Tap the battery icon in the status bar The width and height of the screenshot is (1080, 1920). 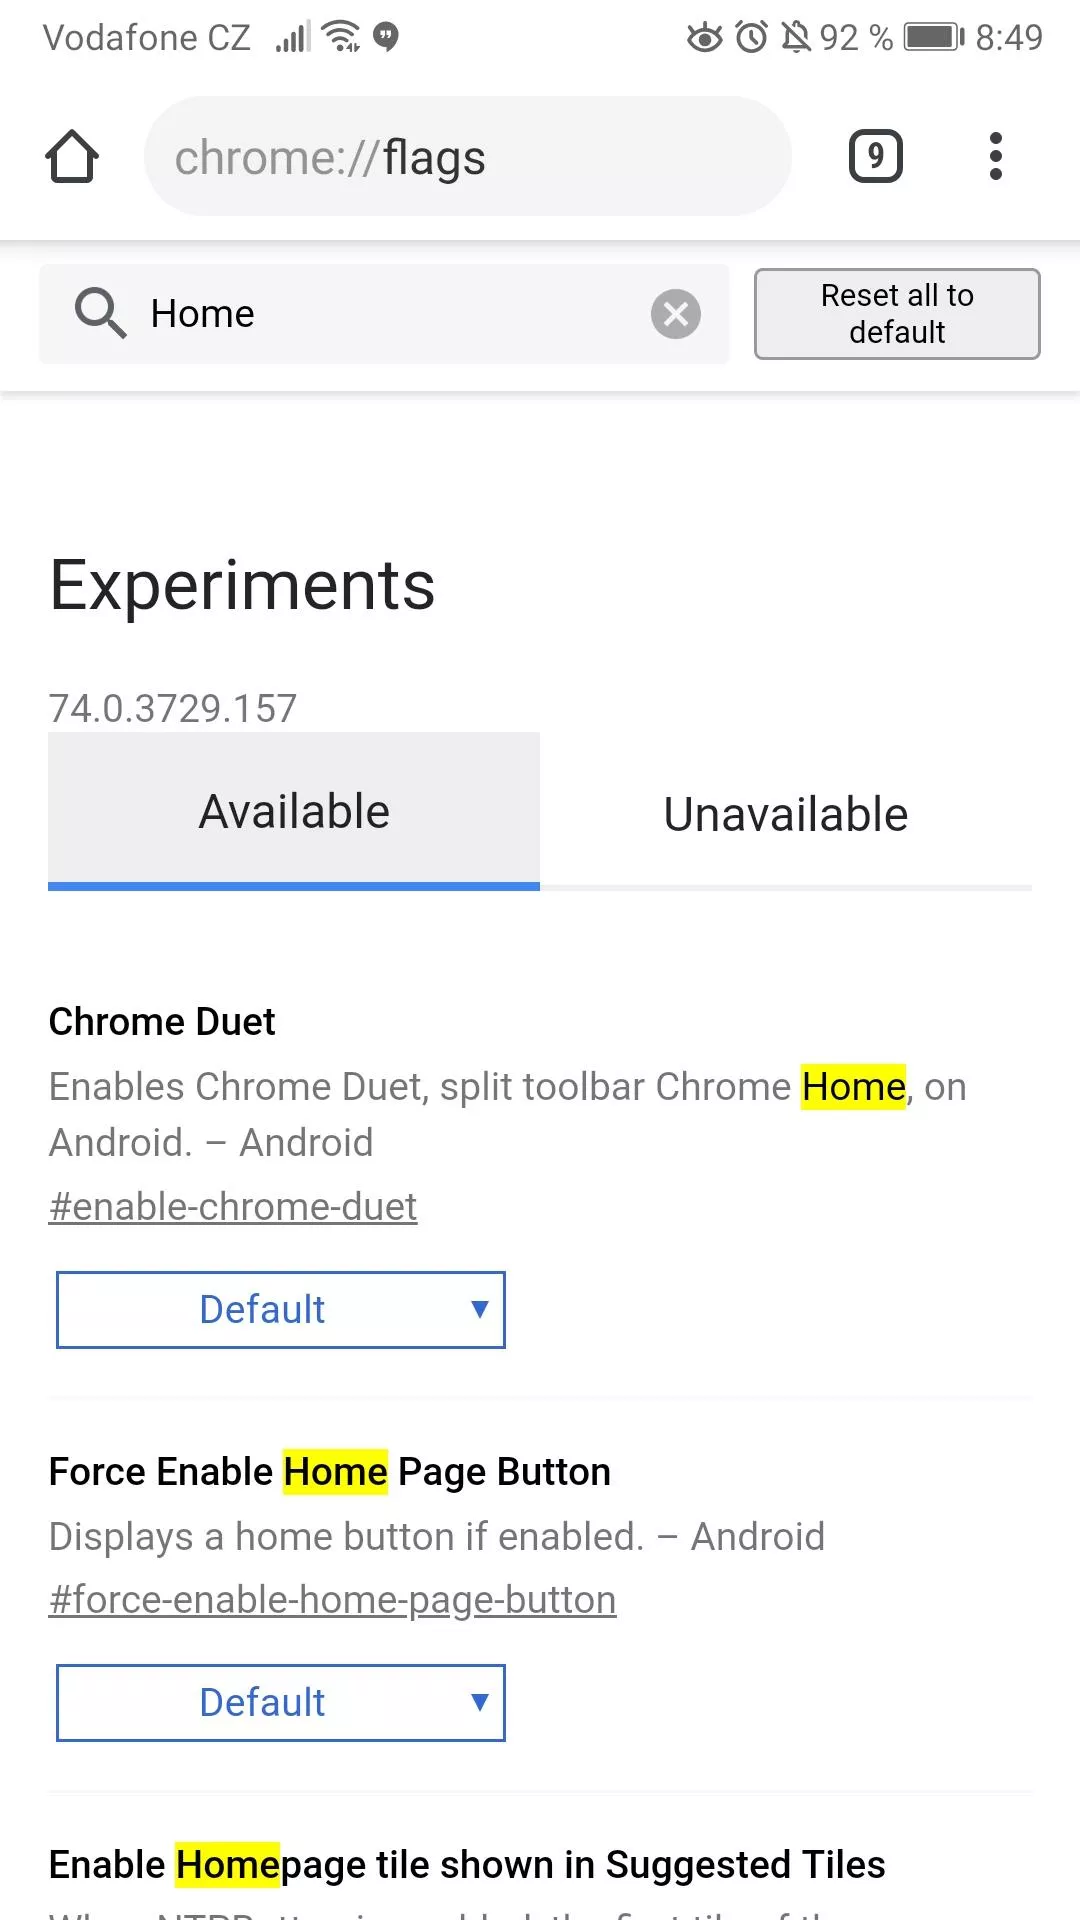[x=935, y=37]
